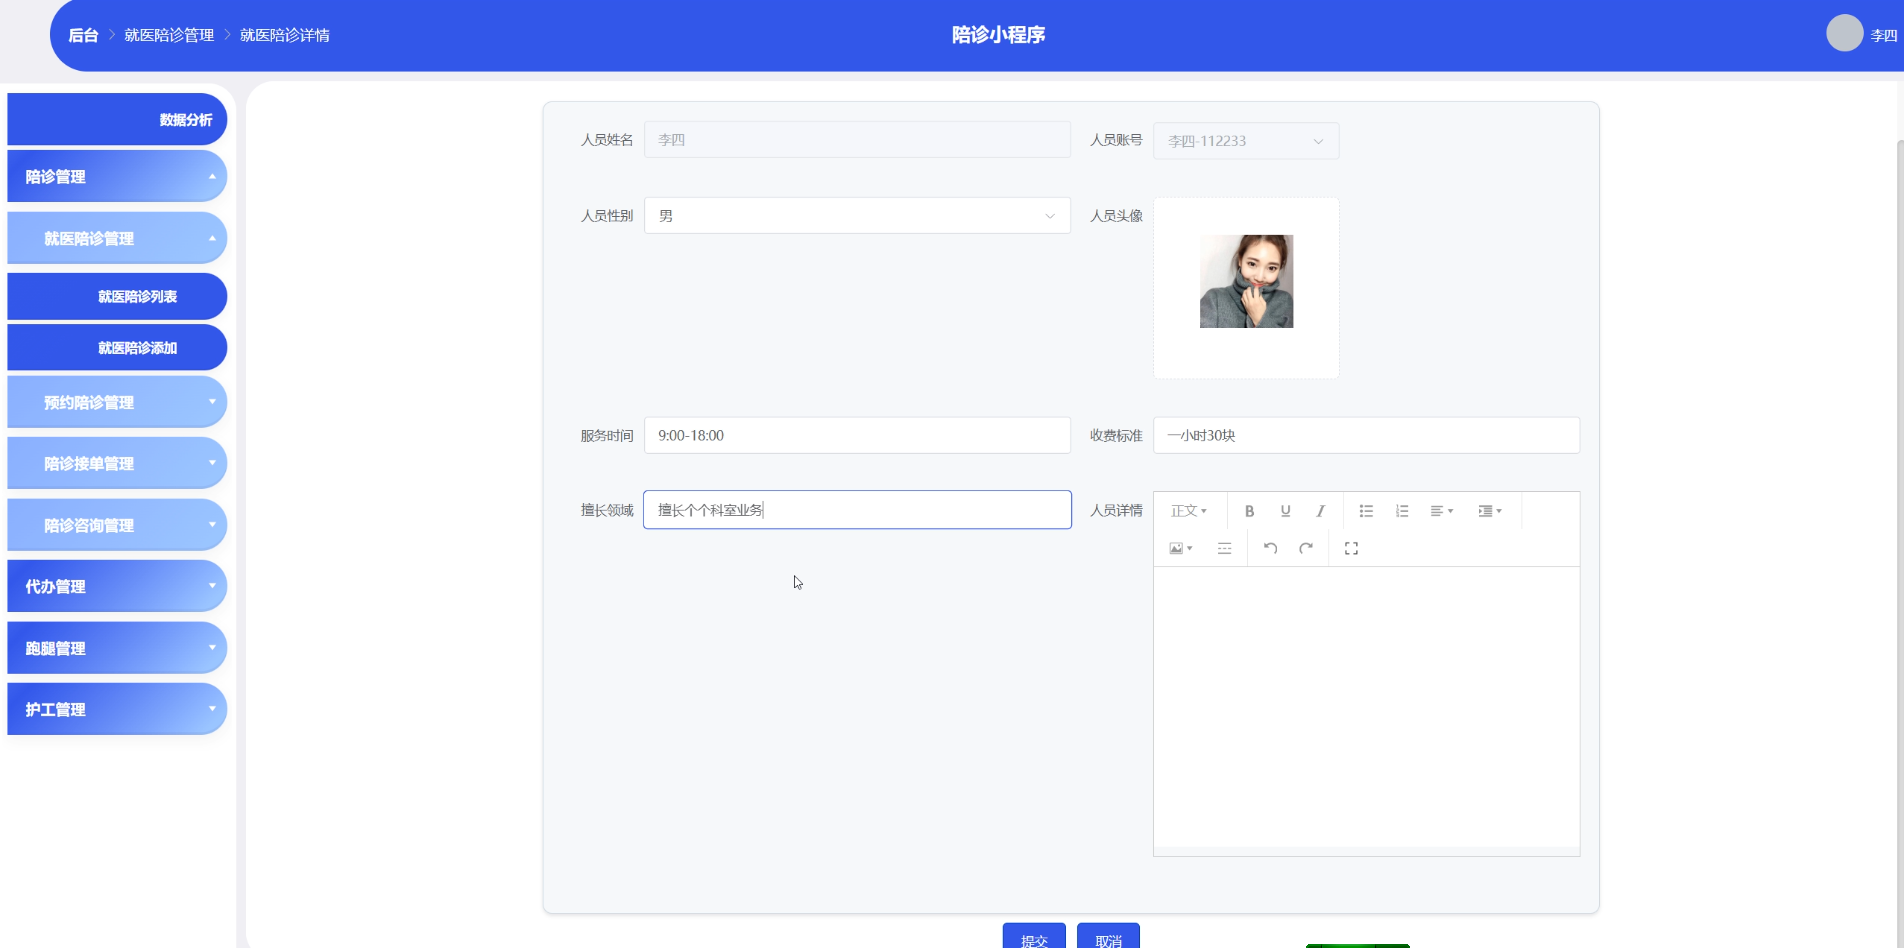Collapse 就医陪诊管理 submenu
The height and width of the screenshot is (948, 1904).
click(117, 239)
